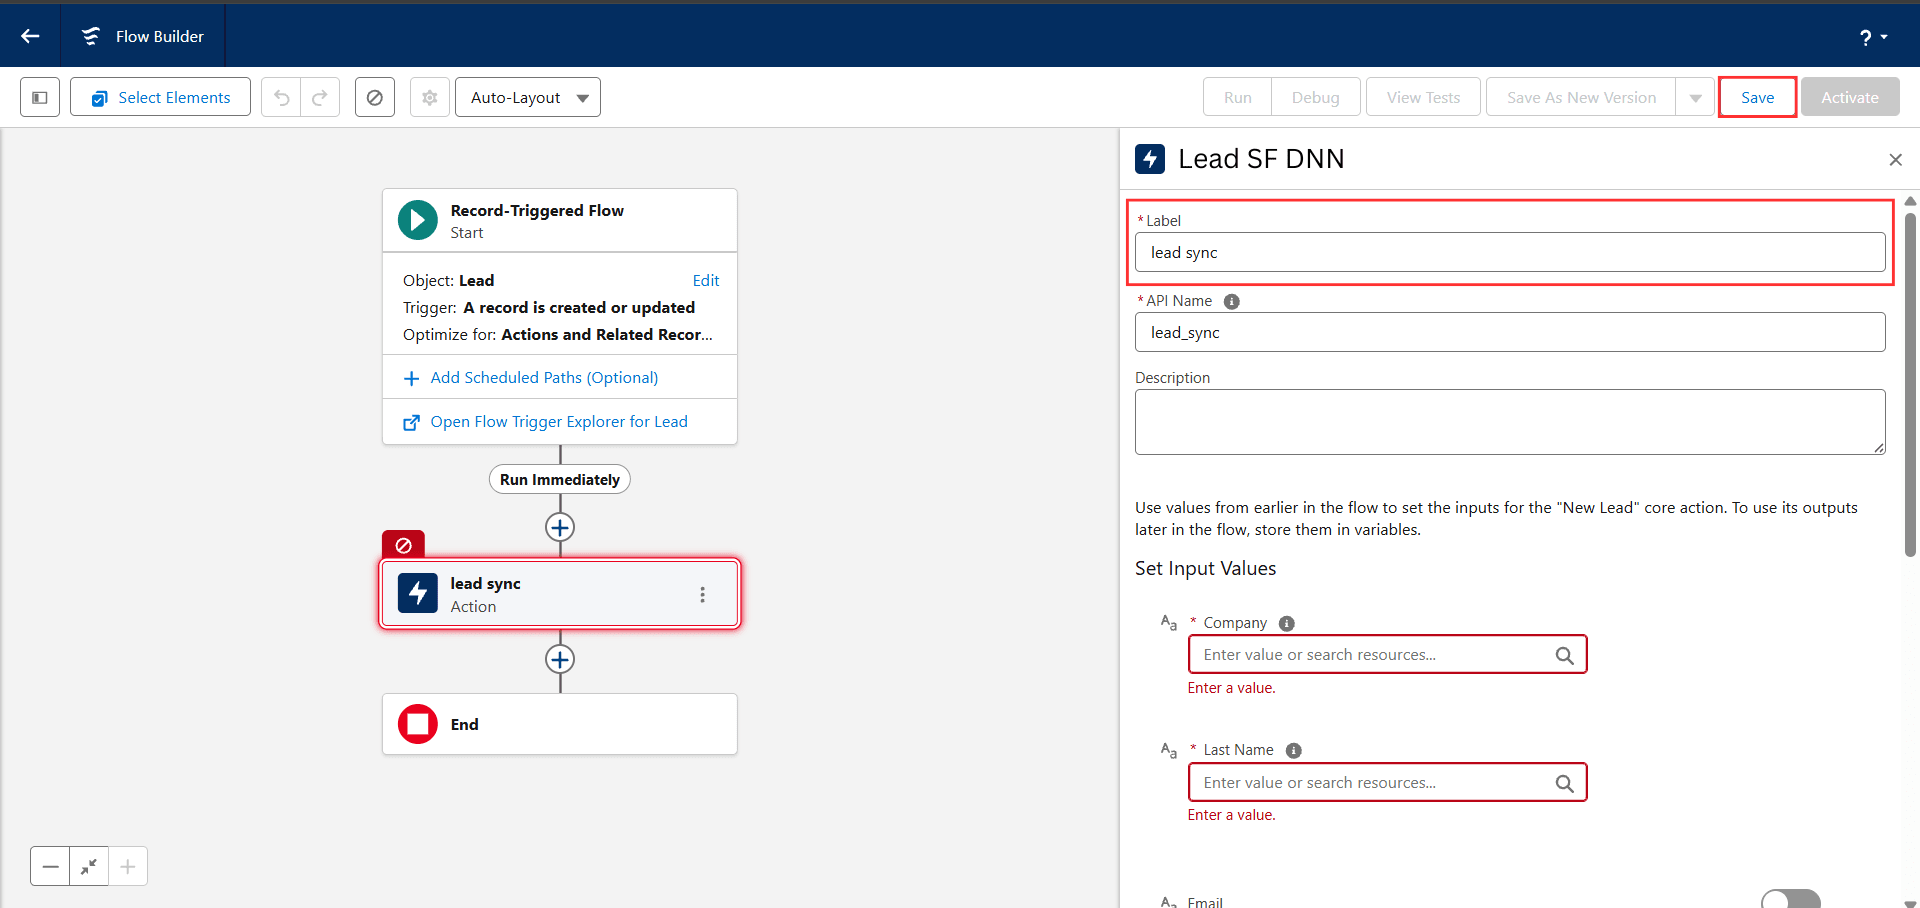1920x908 pixels.
Task: Open lead sync action's three-dot menu
Action: point(703,595)
